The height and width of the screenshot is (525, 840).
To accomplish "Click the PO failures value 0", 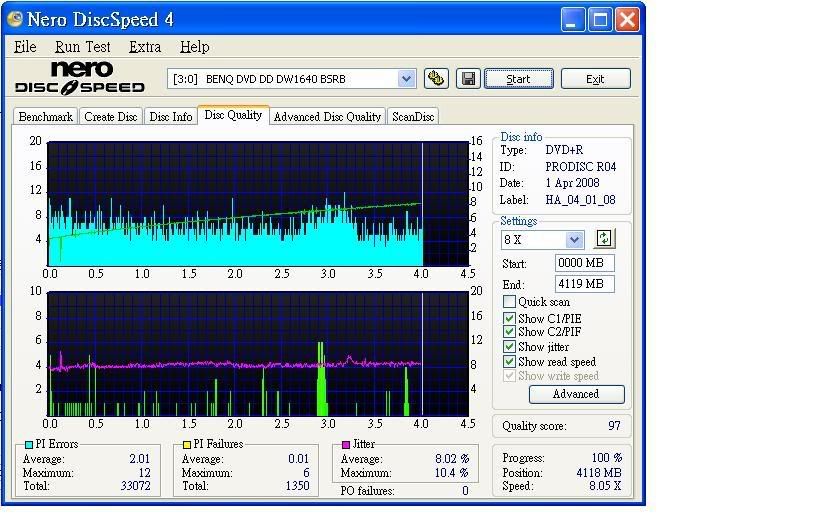I will pos(465,491).
